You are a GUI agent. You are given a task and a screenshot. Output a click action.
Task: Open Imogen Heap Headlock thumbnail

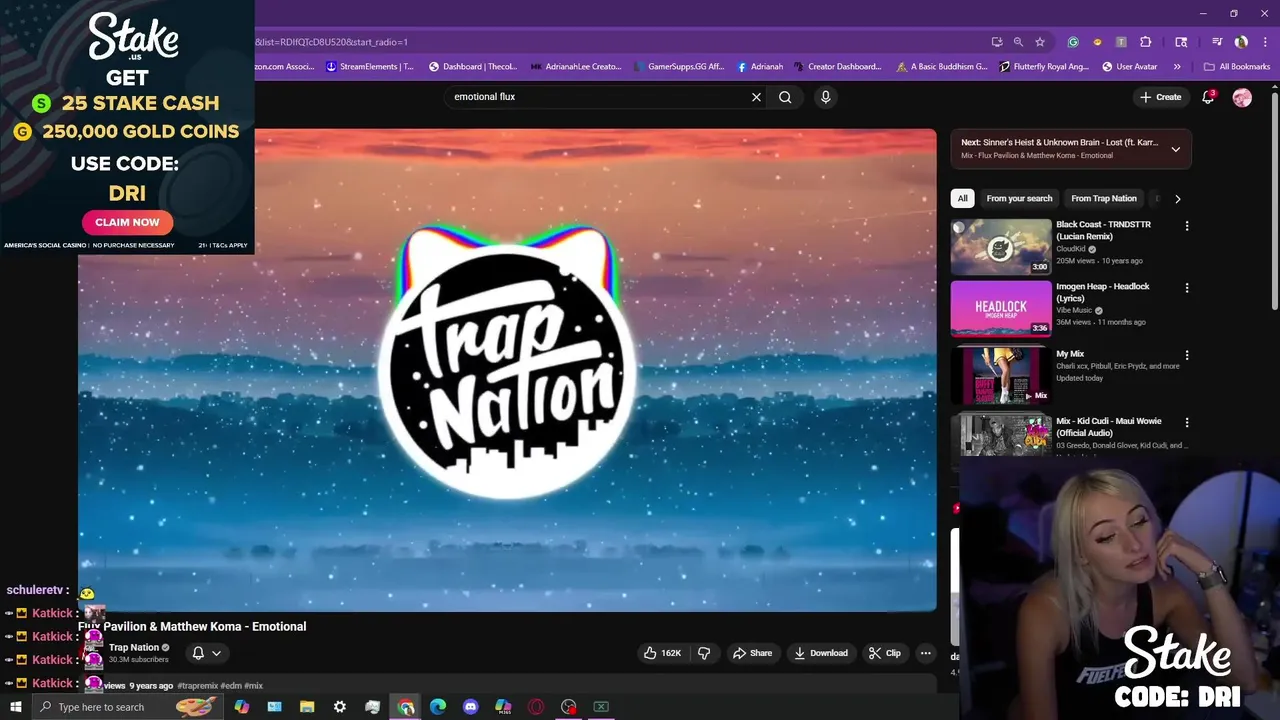(1001, 308)
